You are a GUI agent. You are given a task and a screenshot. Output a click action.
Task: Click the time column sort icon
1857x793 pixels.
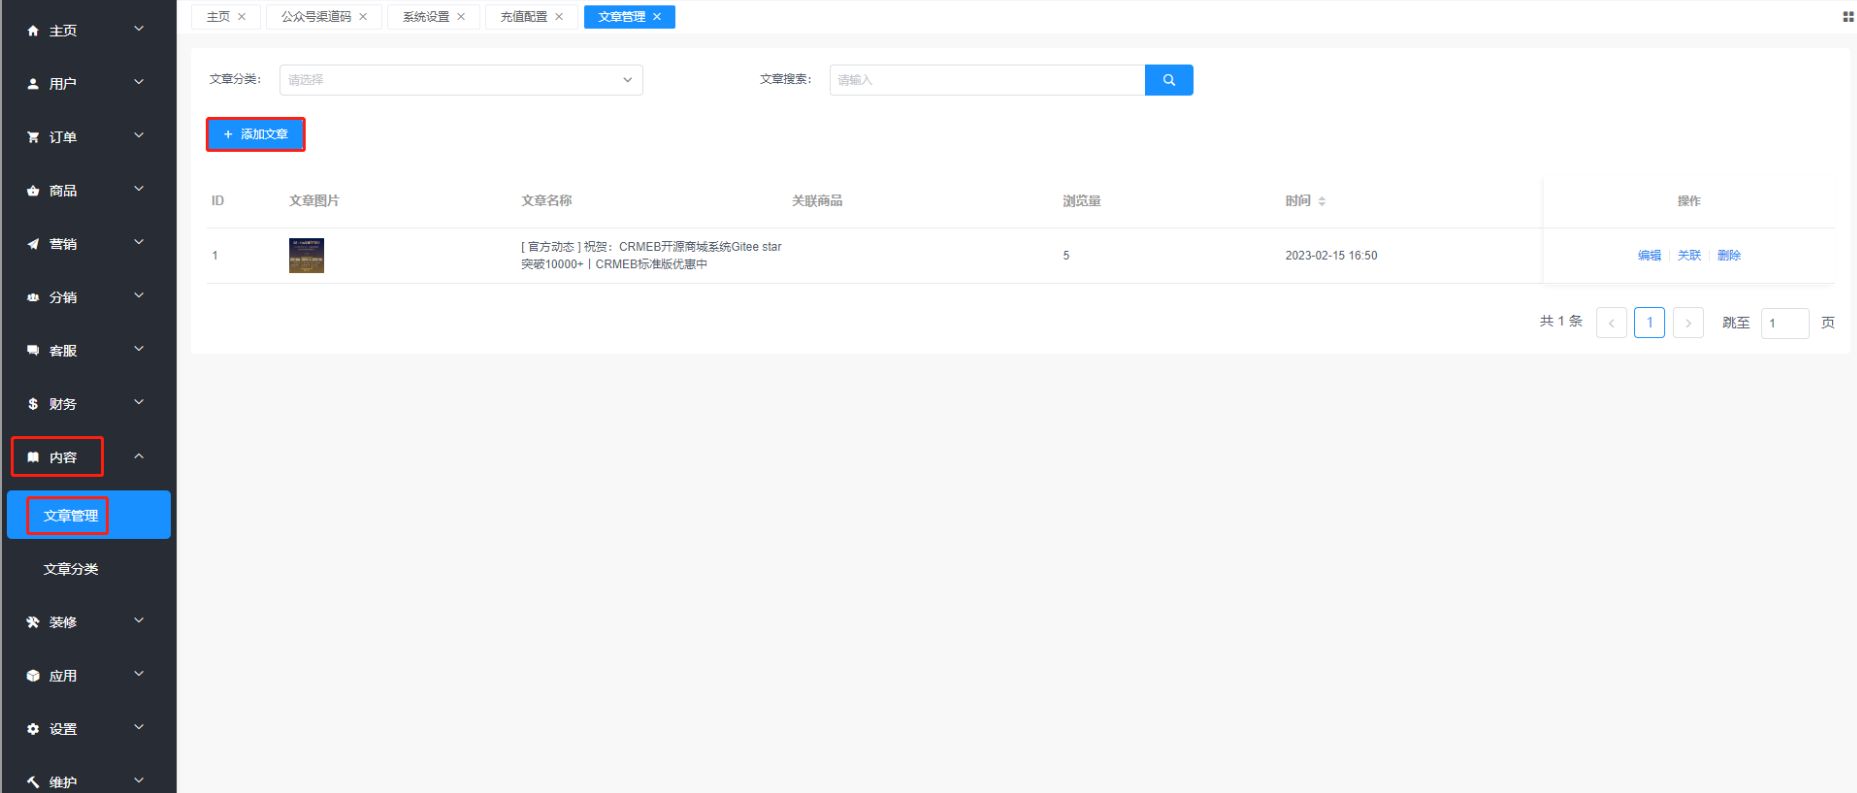coord(1322,201)
